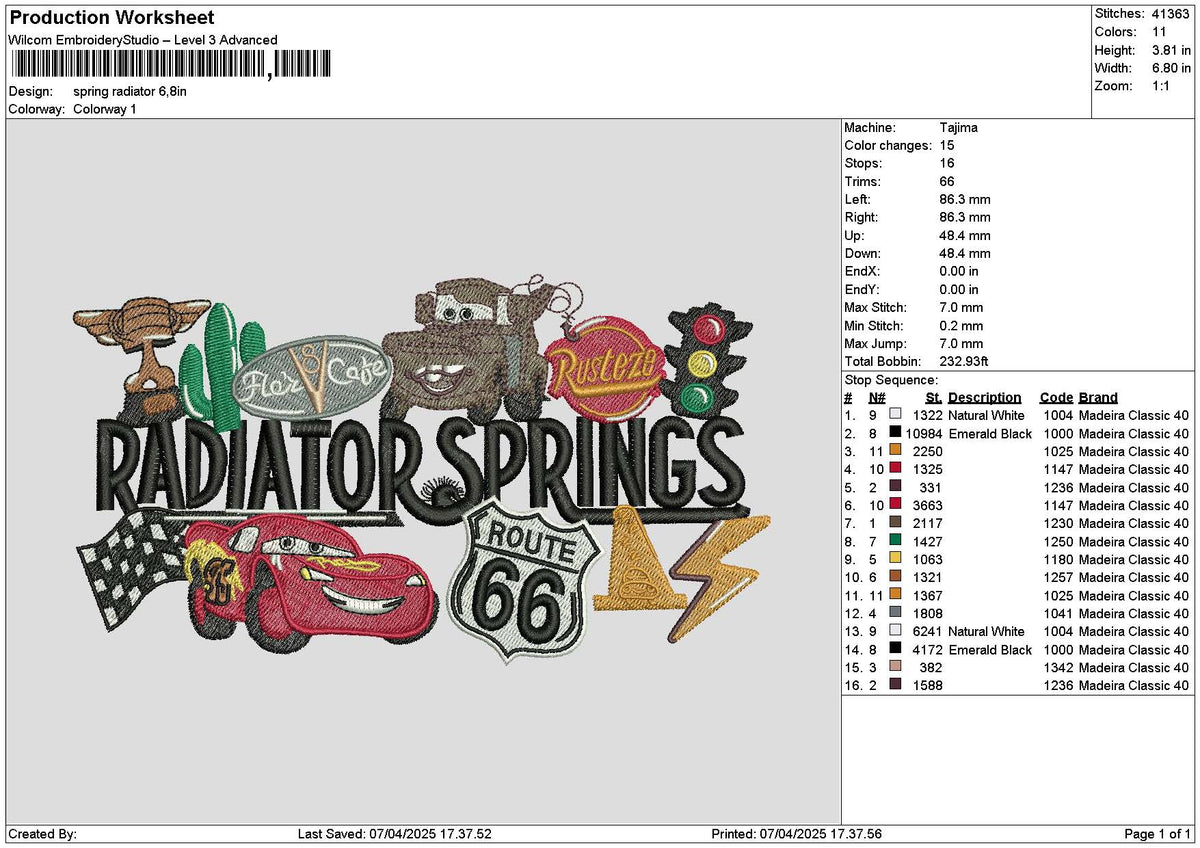Click the Stop Sequence heading

coord(891,379)
